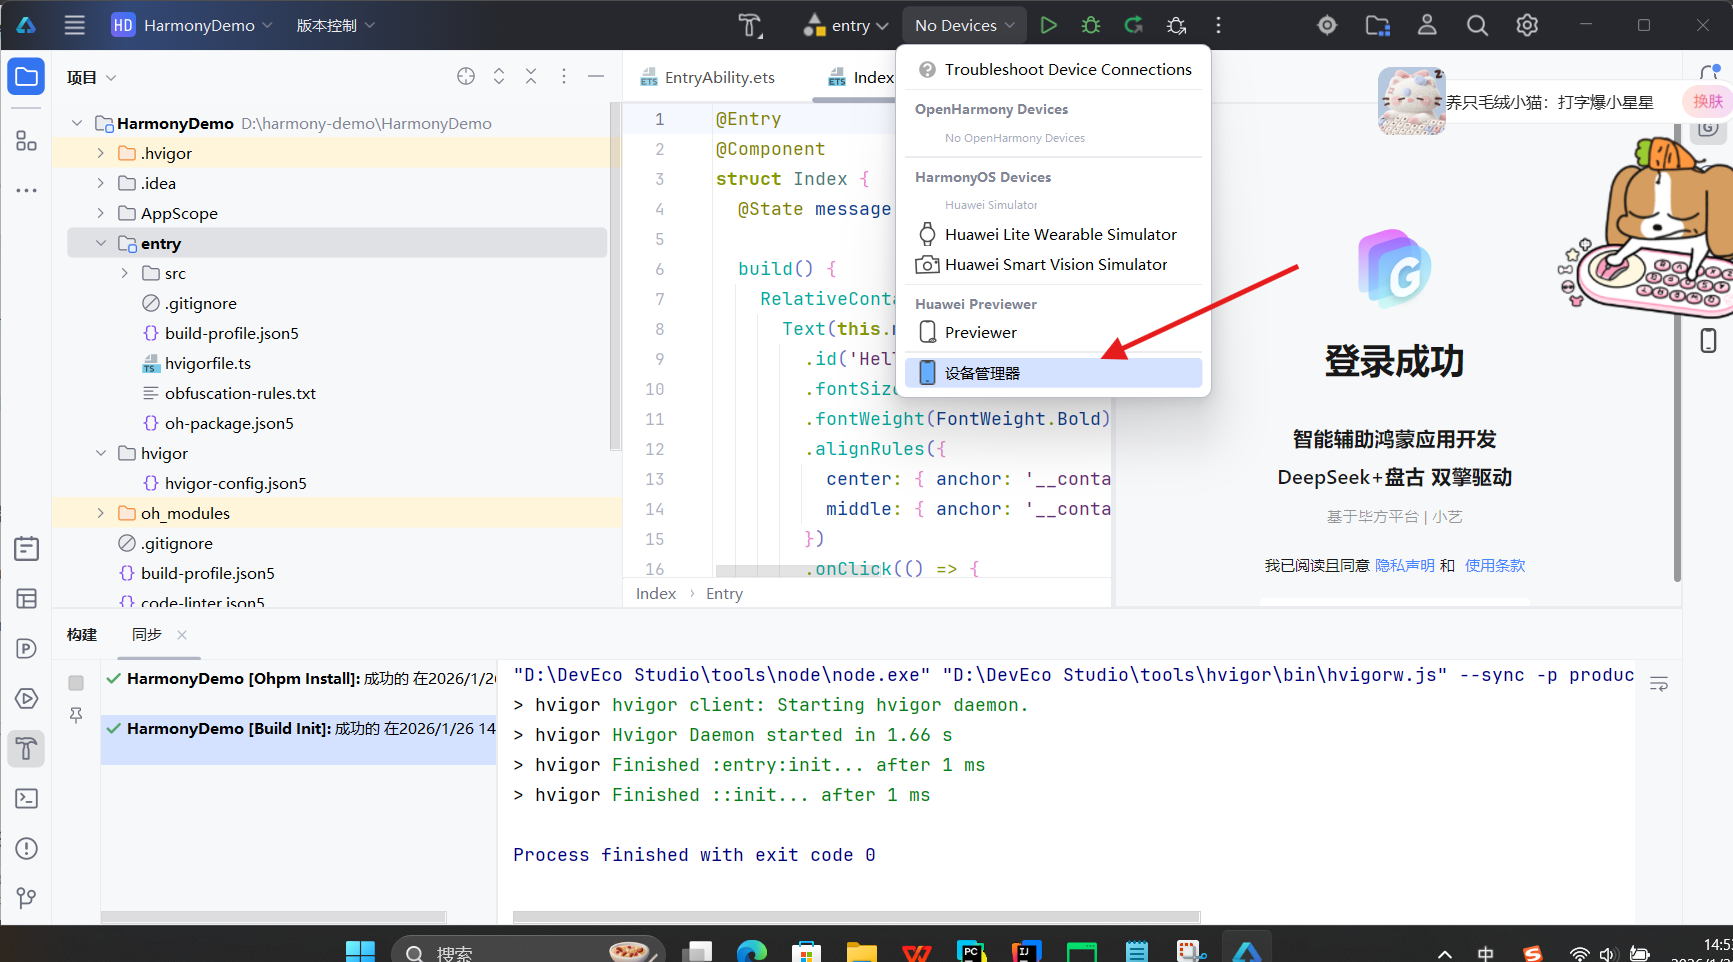Expand the src folder
The width and height of the screenshot is (1733, 962).
(x=124, y=273)
